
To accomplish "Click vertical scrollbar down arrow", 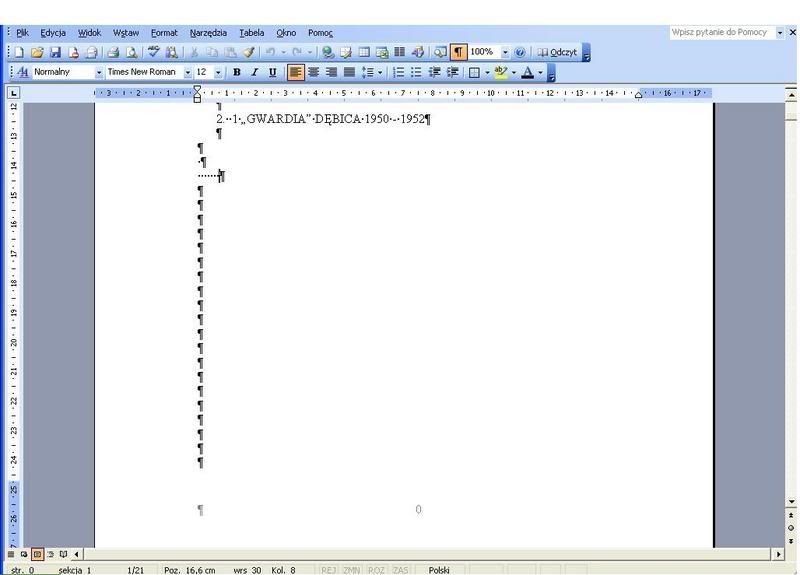I will coord(791,502).
